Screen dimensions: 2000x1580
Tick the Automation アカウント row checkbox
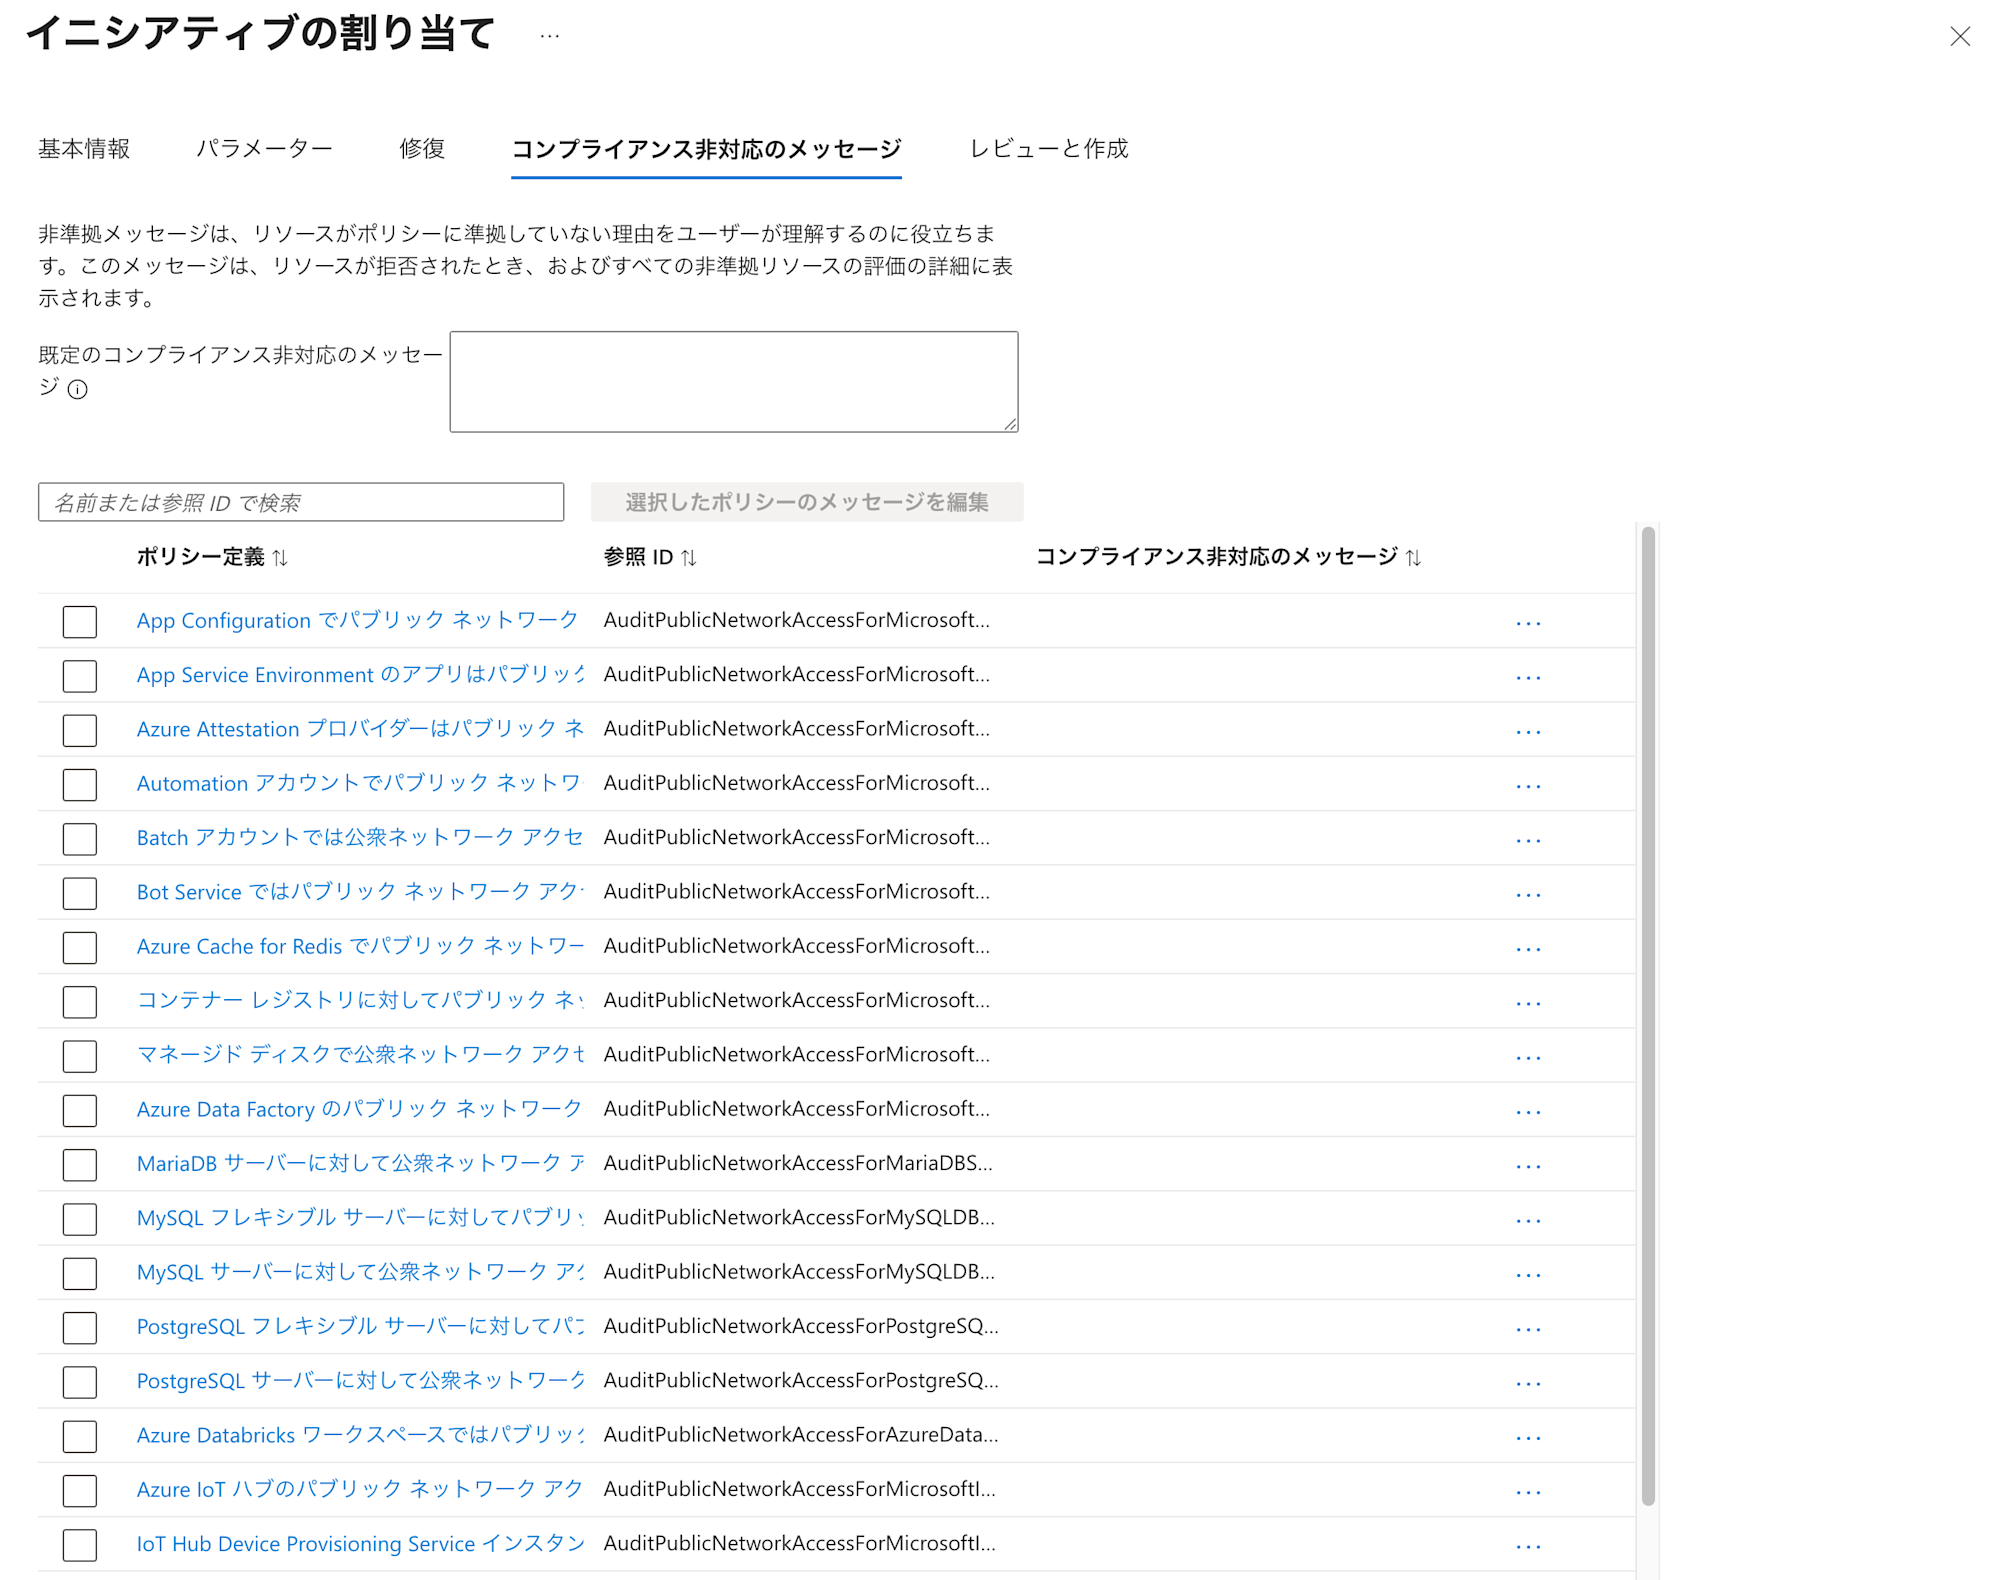[80, 784]
